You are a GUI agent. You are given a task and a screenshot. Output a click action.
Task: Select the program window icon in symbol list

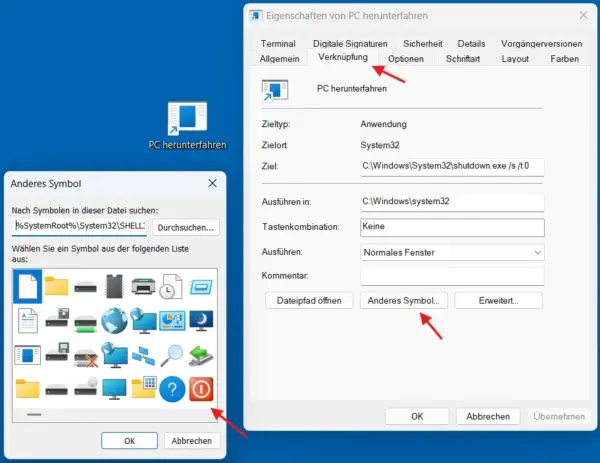28,355
